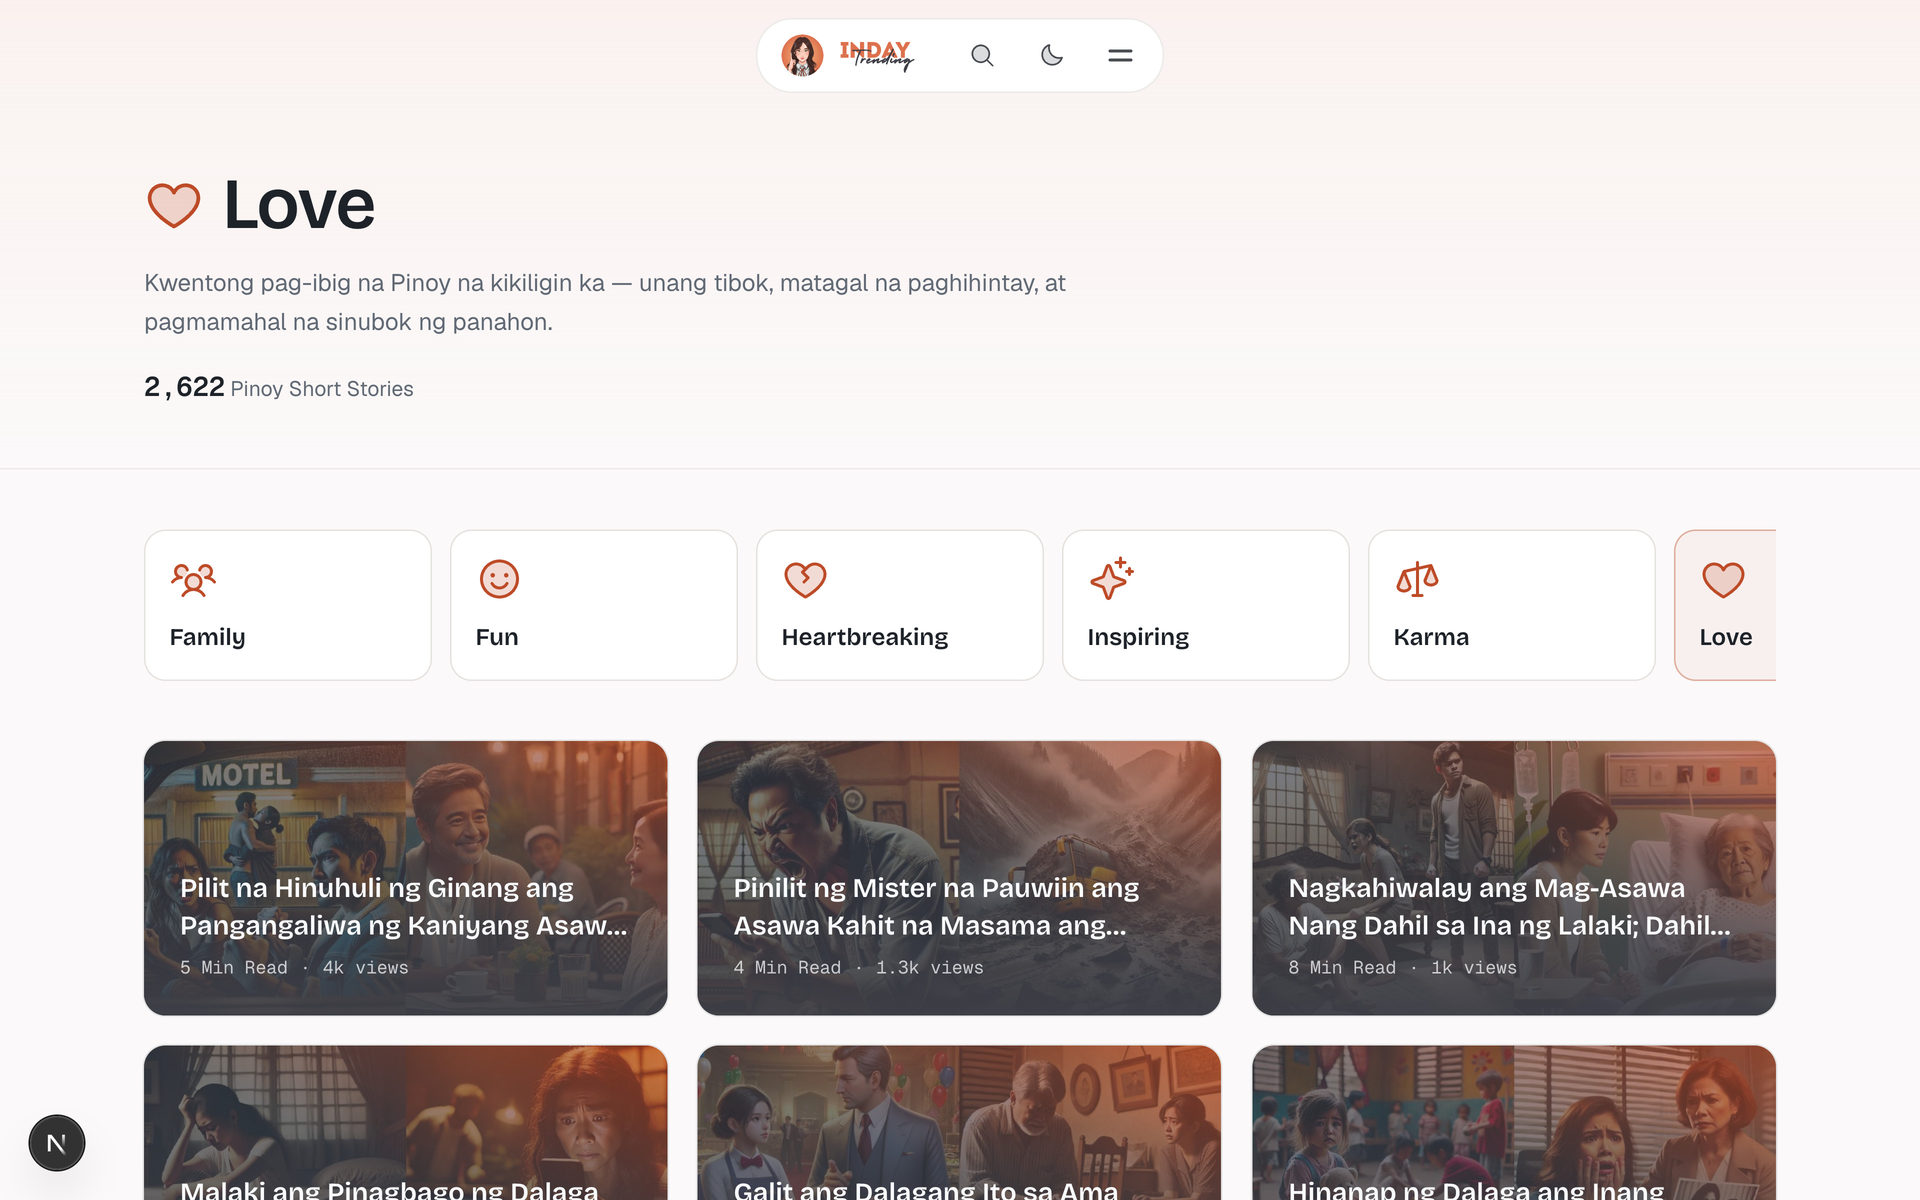Click the Inday Trending wordmark

click(877, 56)
